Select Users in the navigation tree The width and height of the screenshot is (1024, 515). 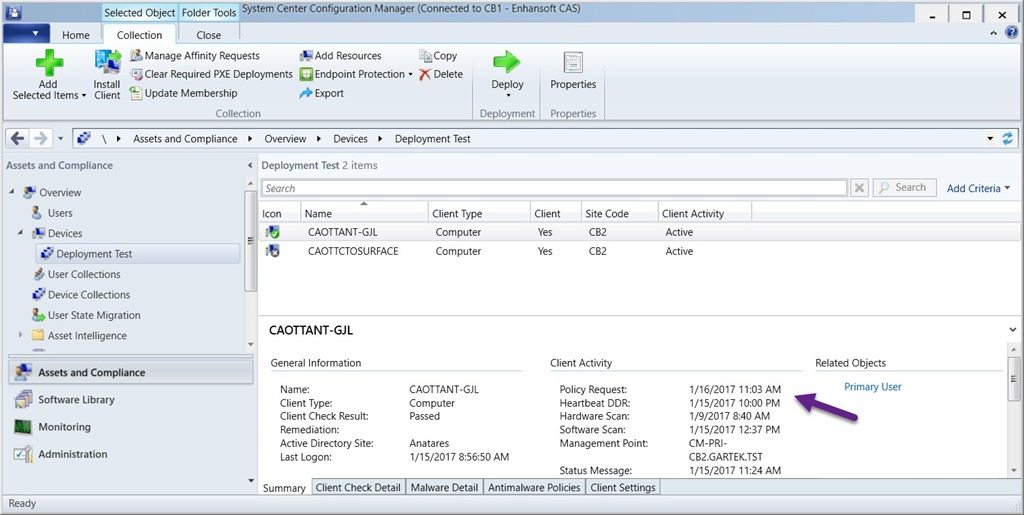[x=60, y=213]
